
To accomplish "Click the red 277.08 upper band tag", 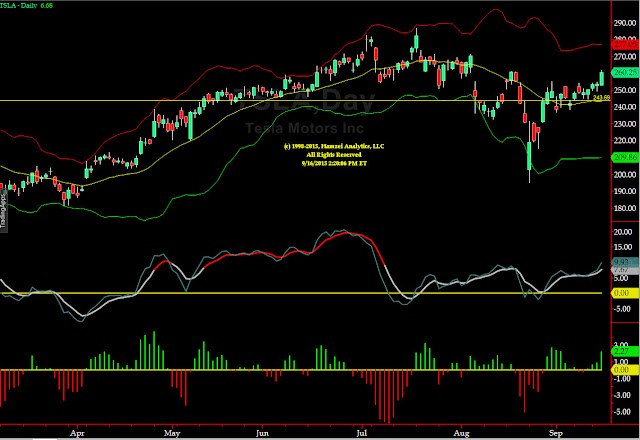I will [x=625, y=44].
